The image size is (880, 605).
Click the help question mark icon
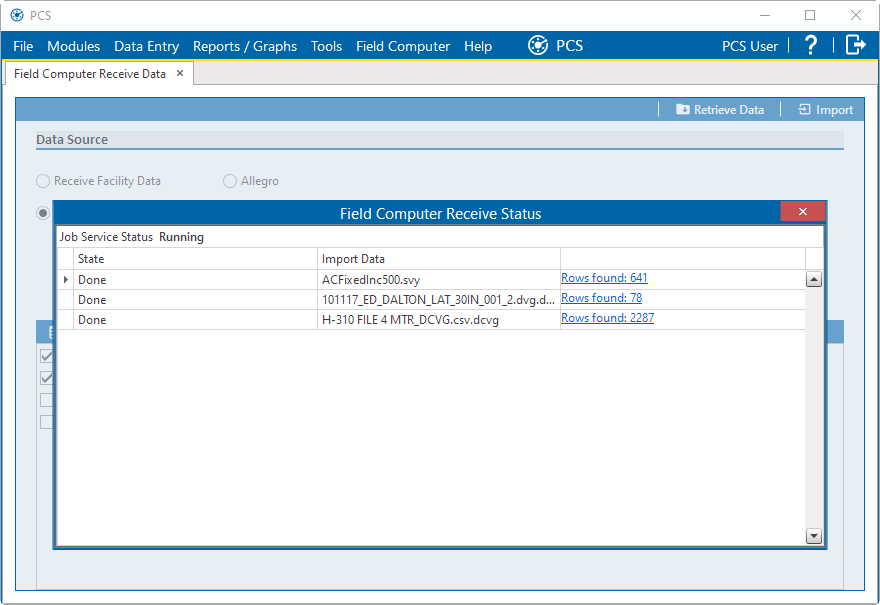coord(811,45)
